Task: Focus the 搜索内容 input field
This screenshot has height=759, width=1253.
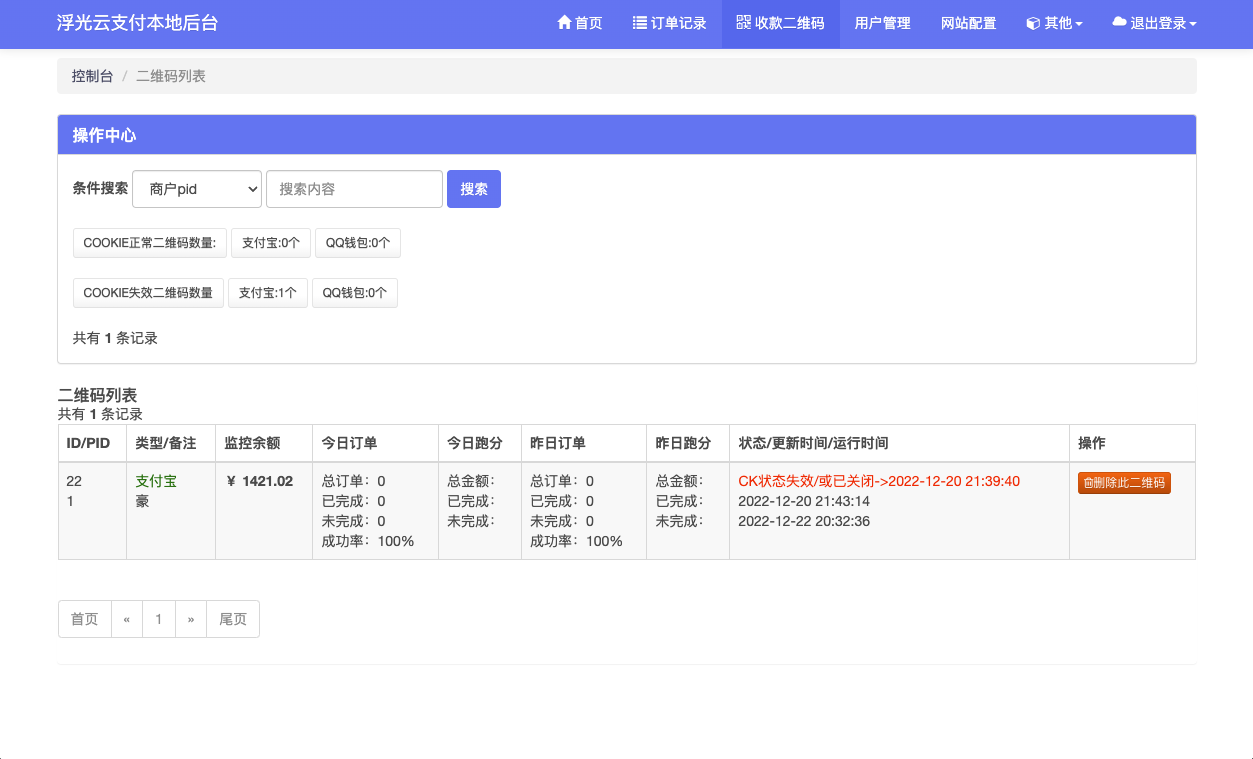Action: [x=354, y=189]
